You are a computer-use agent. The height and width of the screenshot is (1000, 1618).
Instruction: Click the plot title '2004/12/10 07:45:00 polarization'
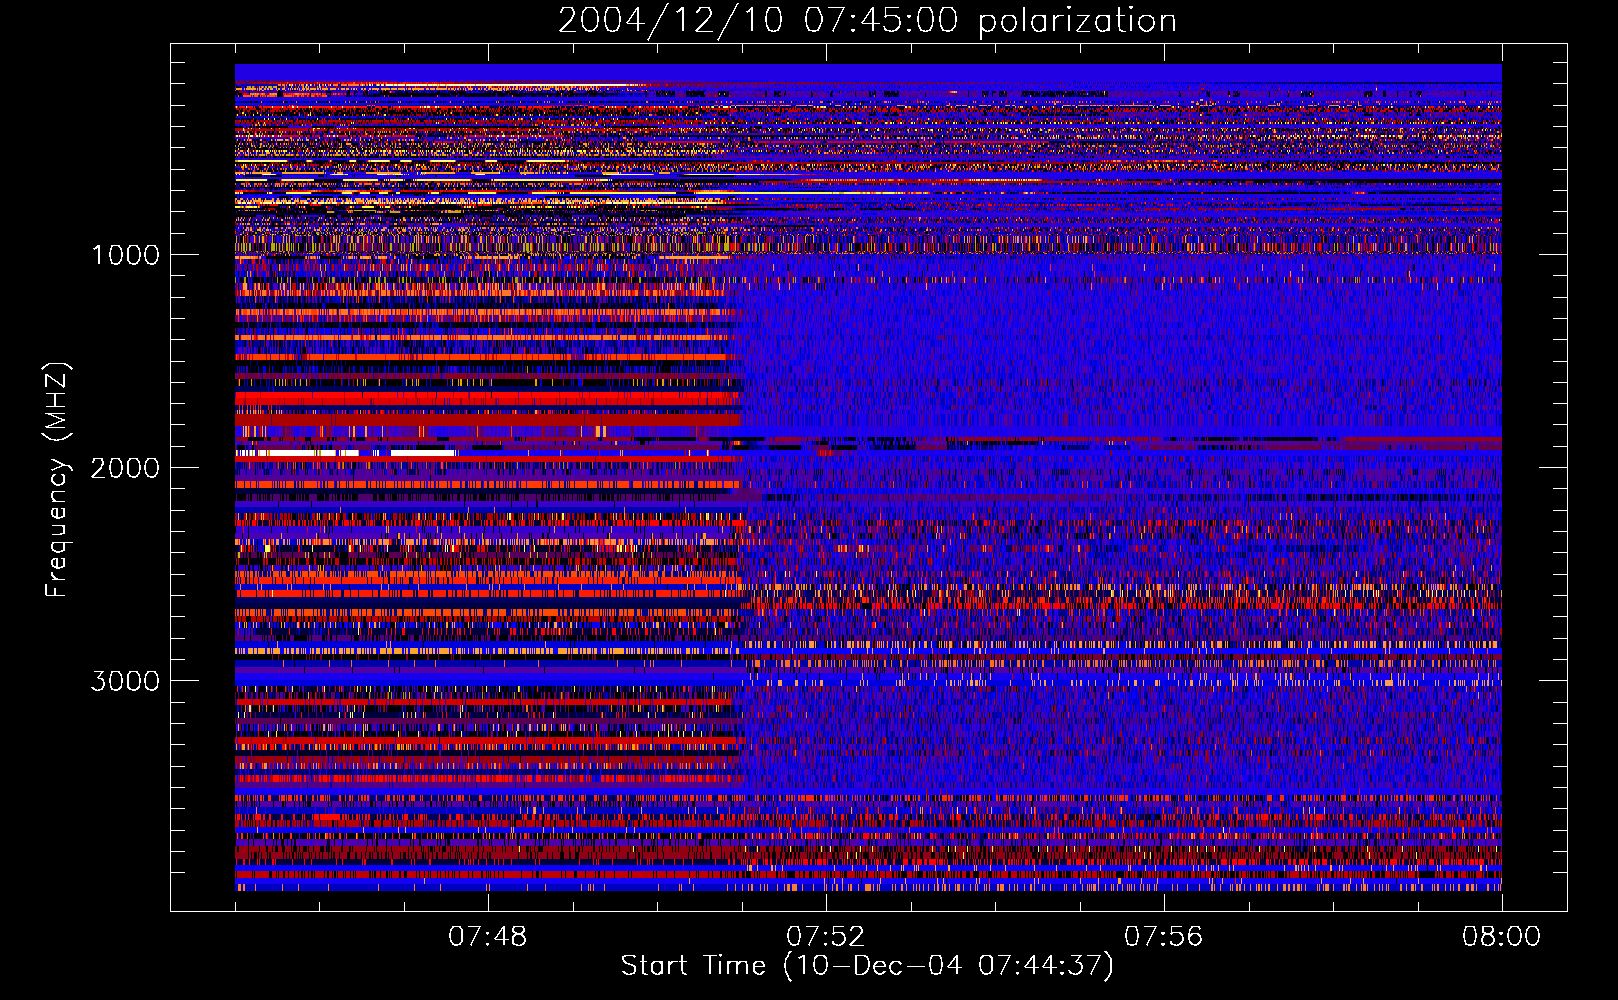[867, 21]
